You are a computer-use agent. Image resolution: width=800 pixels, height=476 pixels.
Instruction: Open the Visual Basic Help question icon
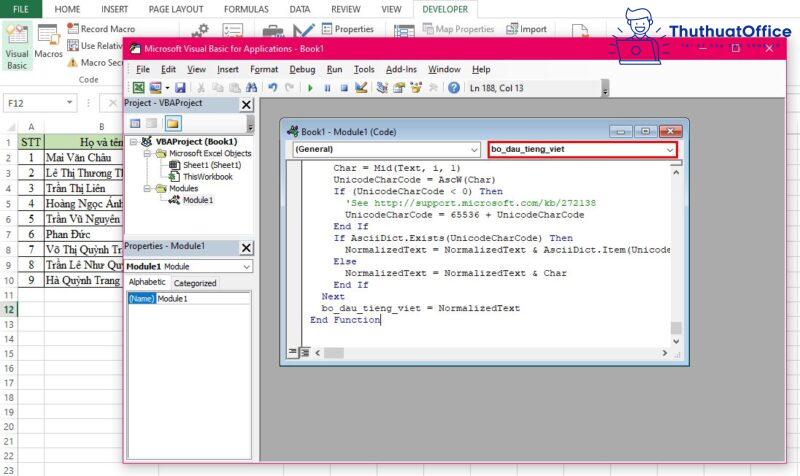[454, 88]
